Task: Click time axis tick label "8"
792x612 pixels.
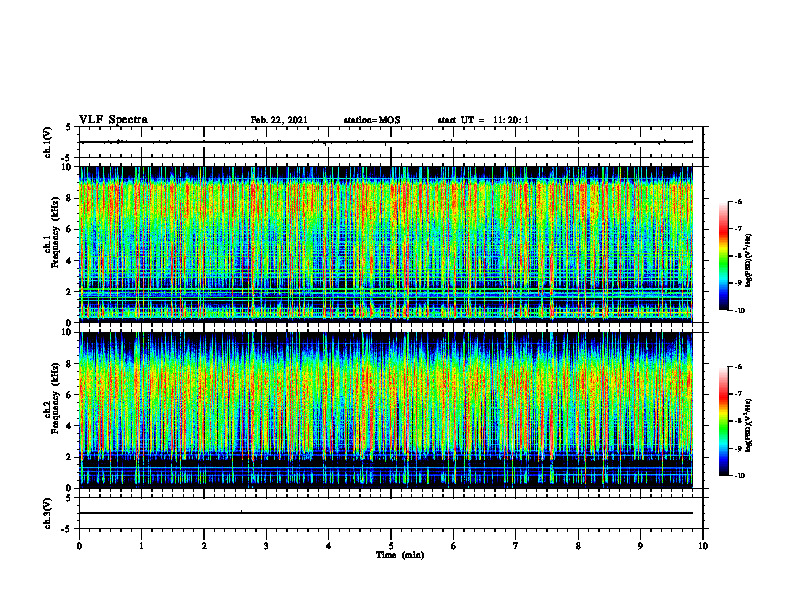Action: (578, 546)
